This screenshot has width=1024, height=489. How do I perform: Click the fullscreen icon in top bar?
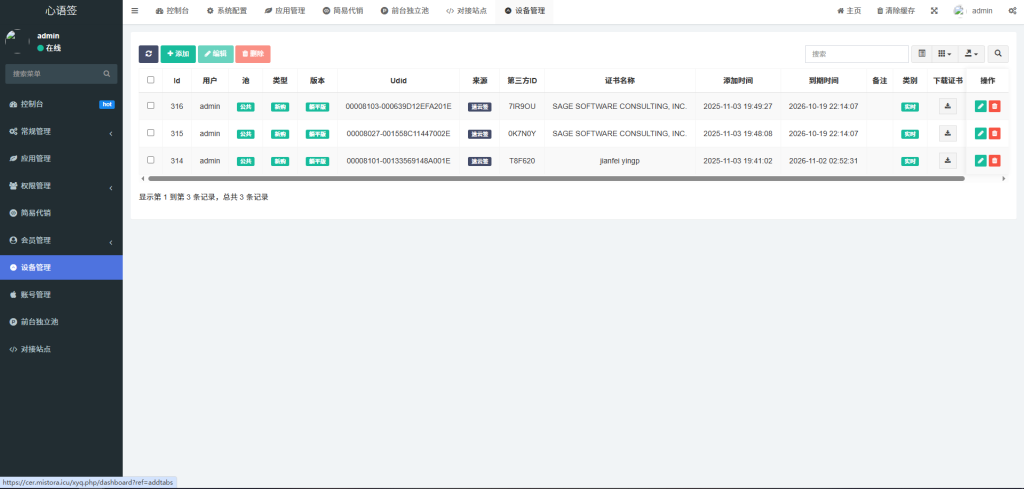click(934, 11)
